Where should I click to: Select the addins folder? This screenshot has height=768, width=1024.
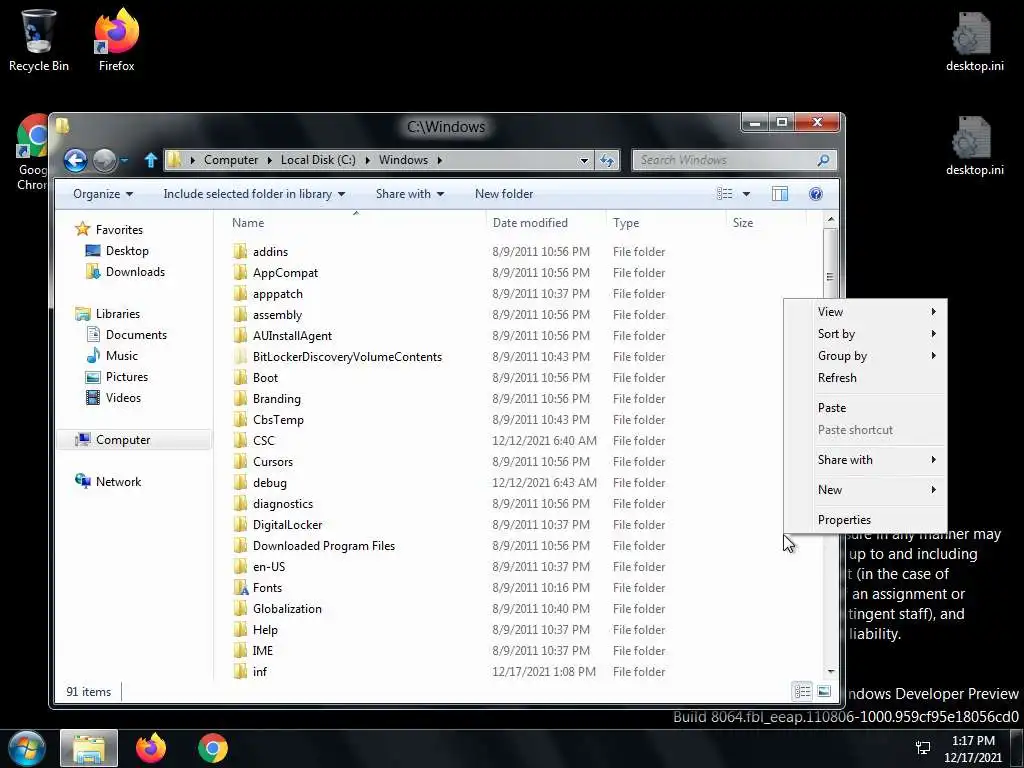click(x=270, y=251)
